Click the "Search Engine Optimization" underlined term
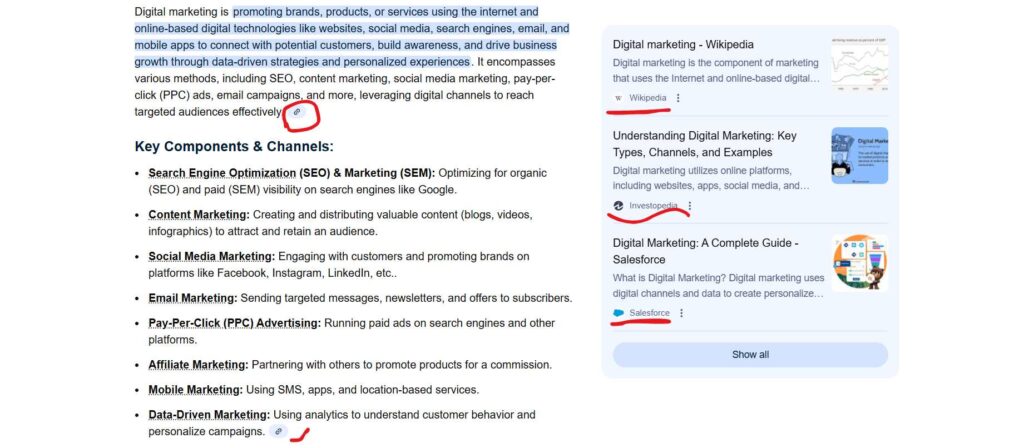The width and height of the screenshot is (1024, 448). tap(222, 173)
